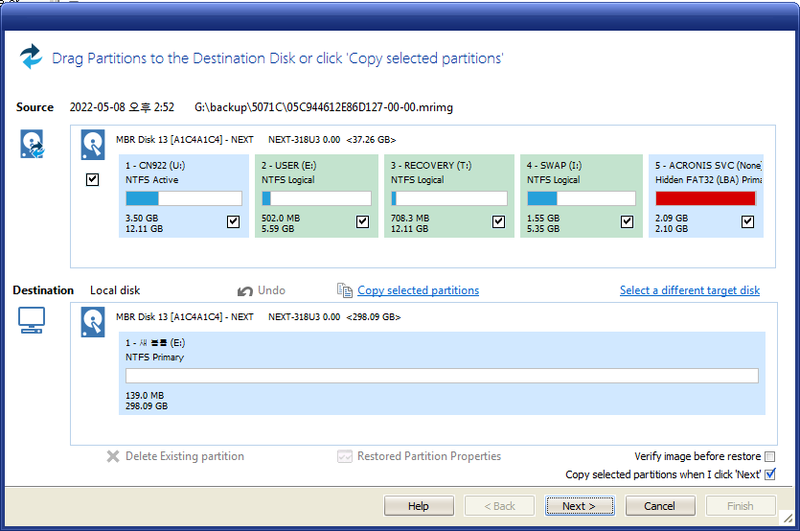The image size is (800, 531).
Task: Click the destination MBR Disk drive icon
Action: coord(93,322)
